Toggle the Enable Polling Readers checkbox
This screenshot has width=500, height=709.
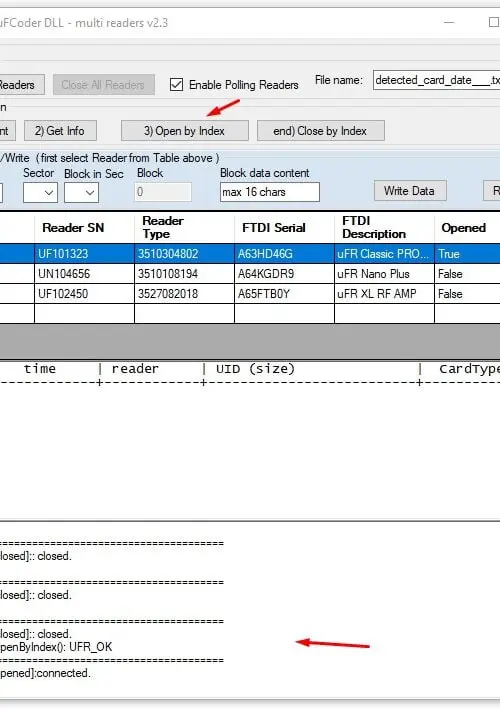[176, 85]
